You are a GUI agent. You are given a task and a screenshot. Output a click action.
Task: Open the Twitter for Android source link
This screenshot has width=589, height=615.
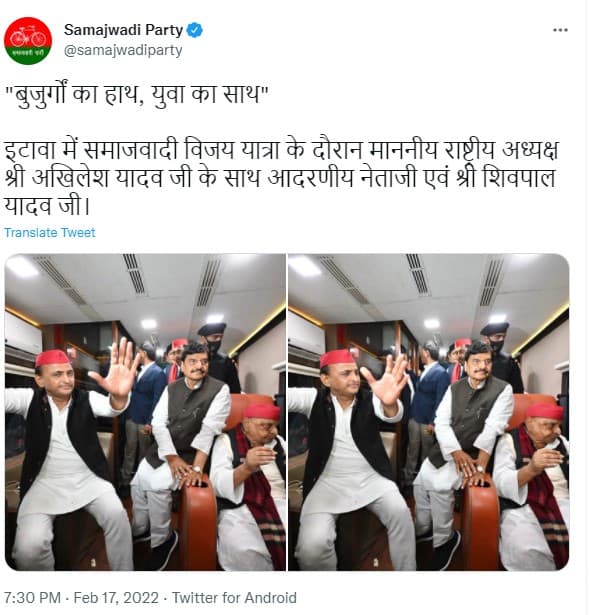click(x=234, y=598)
